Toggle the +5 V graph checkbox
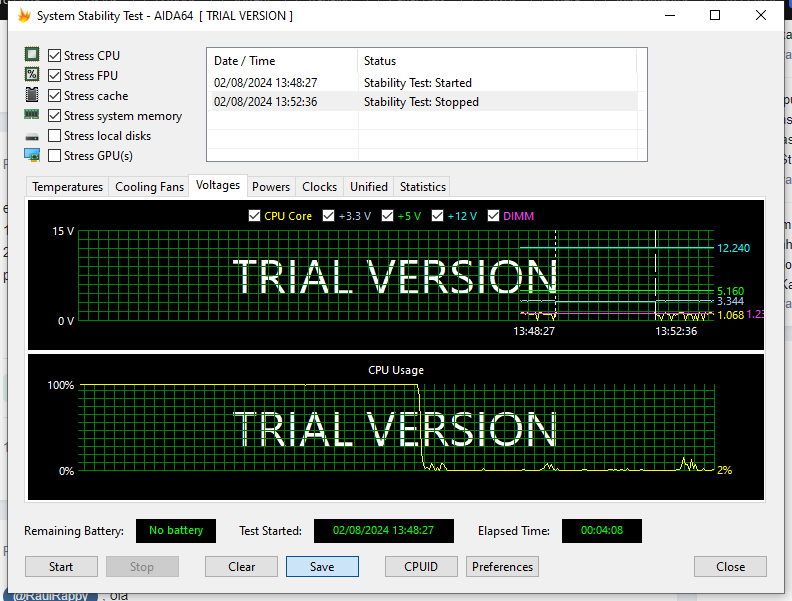 pos(387,216)
